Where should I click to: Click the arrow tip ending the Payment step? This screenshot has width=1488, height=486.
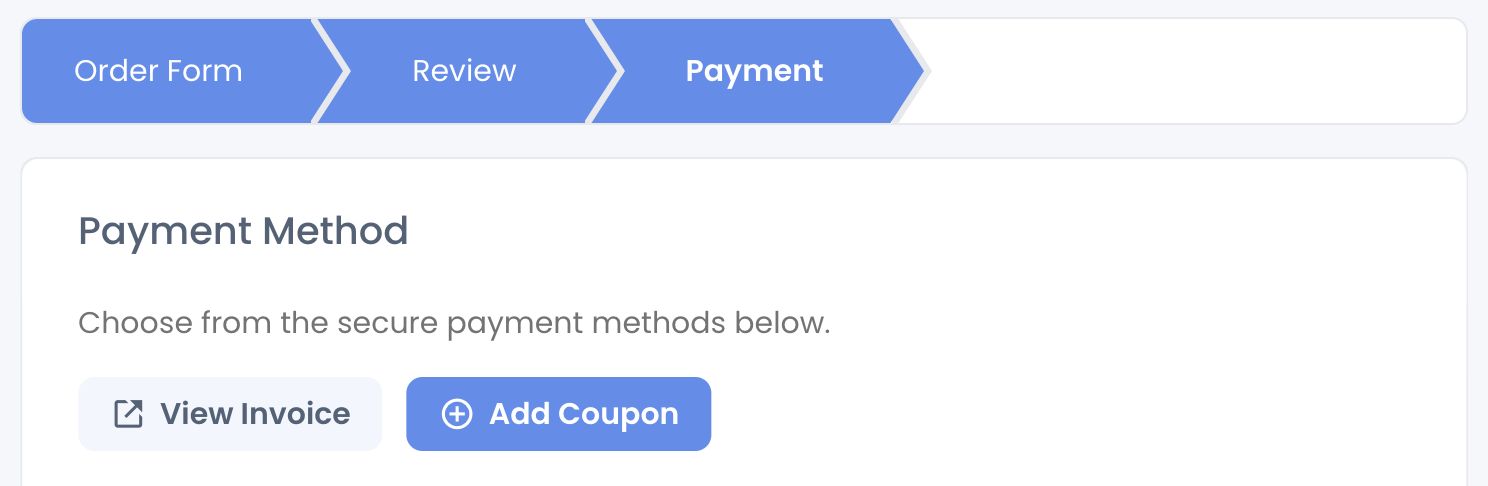(x=911, y=71)
